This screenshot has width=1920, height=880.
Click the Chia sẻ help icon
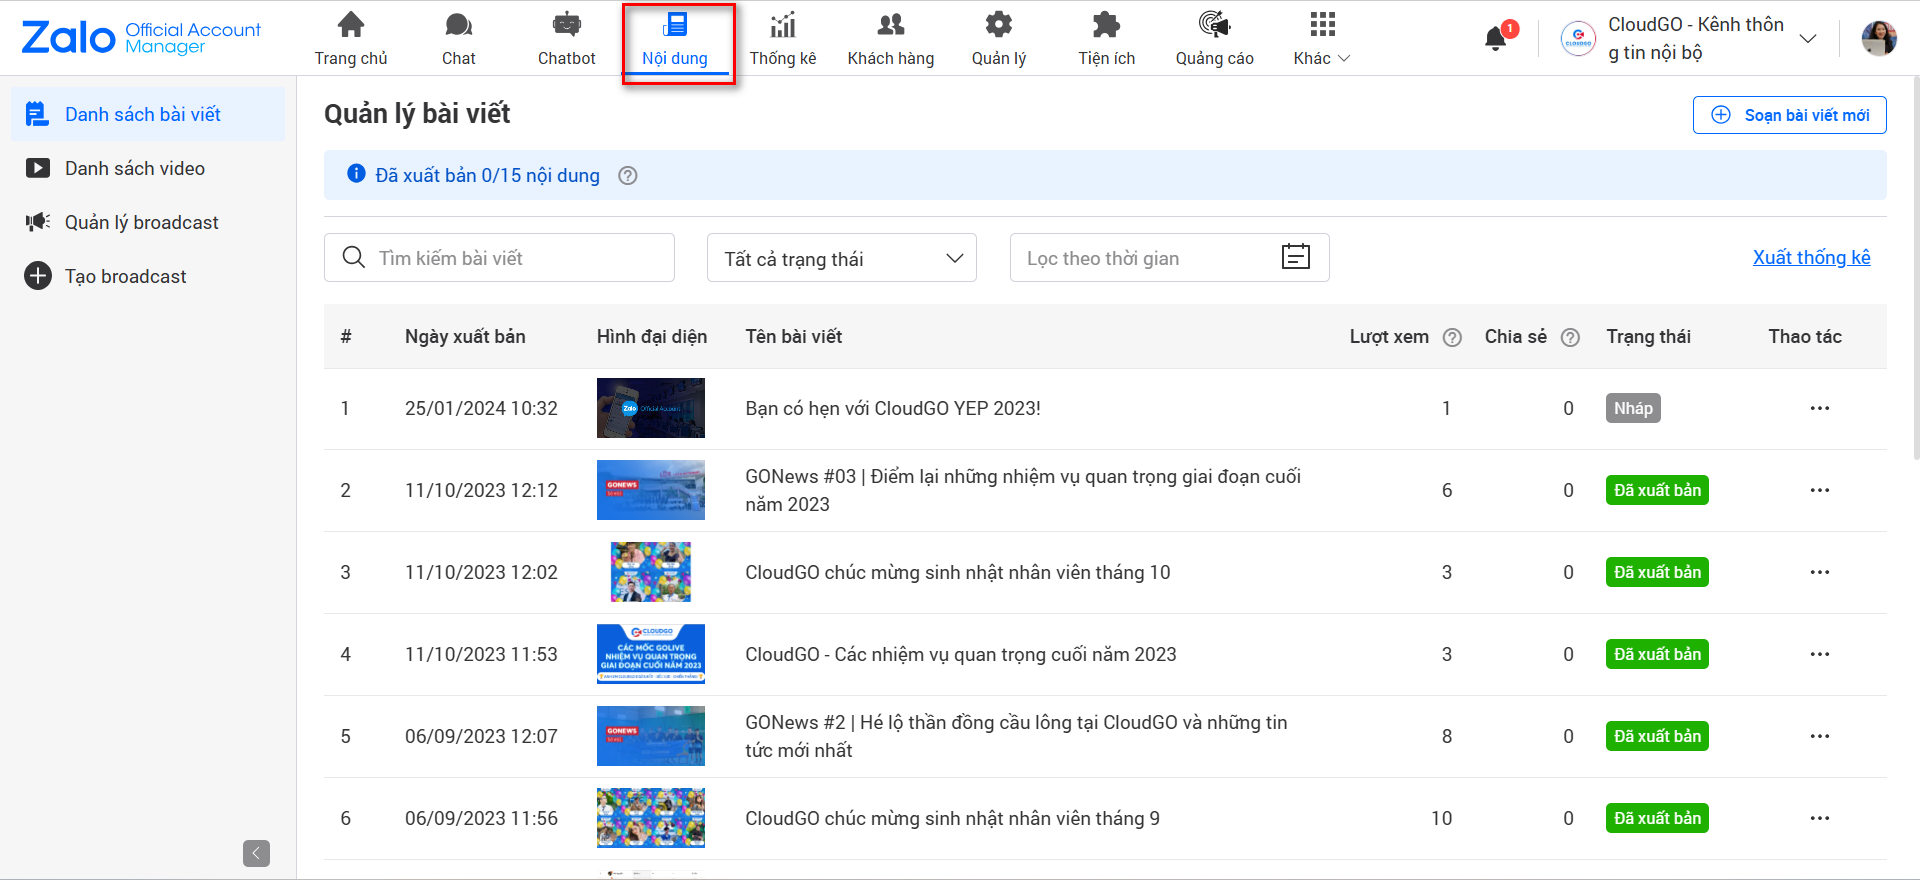[x=1571, y=338]
